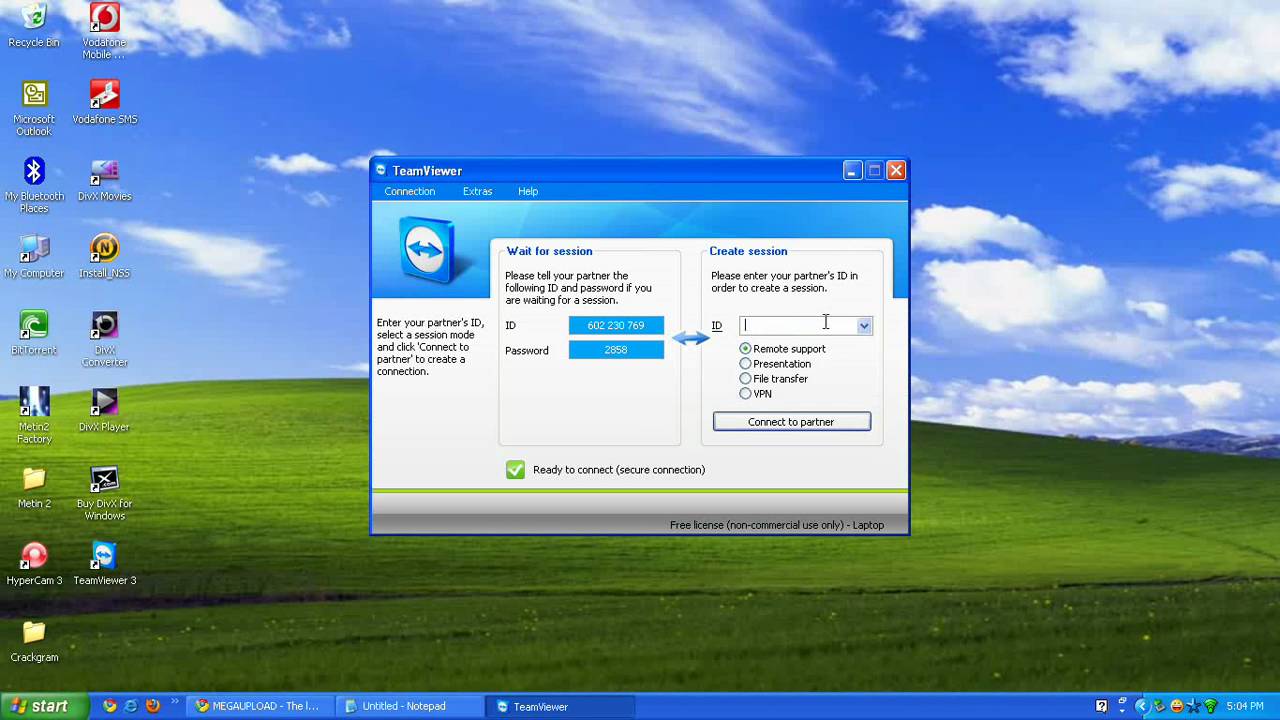1280x720 pixels.
Task: Open the Connection menu
Action: pos(409,191)
